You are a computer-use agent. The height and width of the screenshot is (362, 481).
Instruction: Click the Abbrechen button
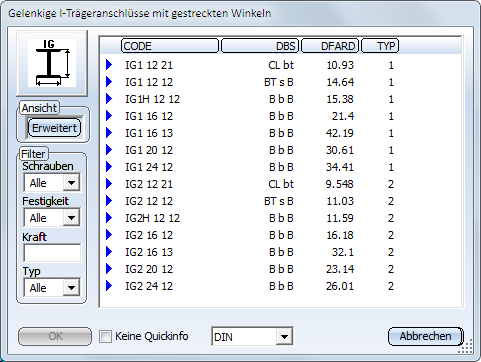426,336
